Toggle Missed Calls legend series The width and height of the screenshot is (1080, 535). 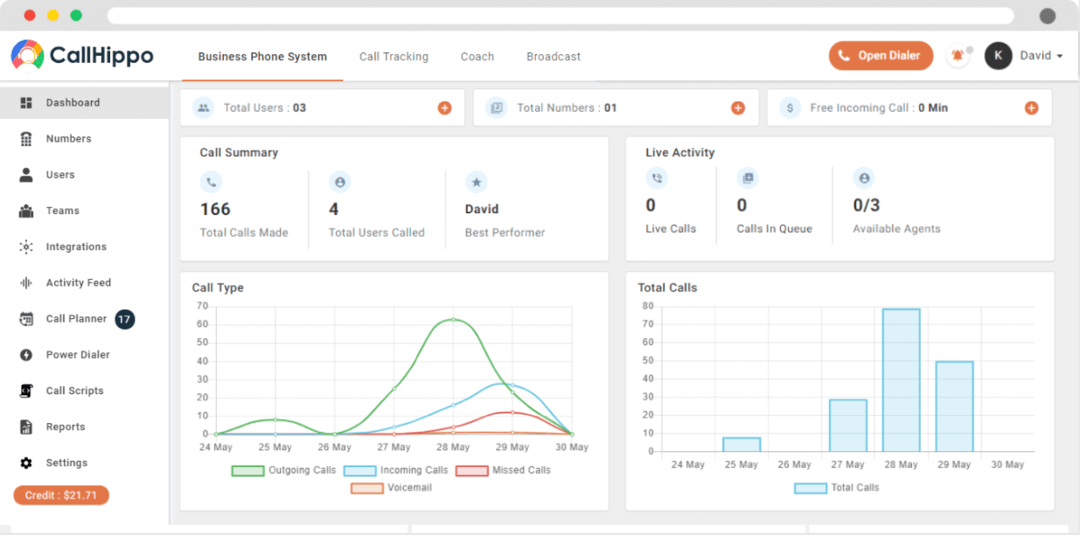(503, 470)
